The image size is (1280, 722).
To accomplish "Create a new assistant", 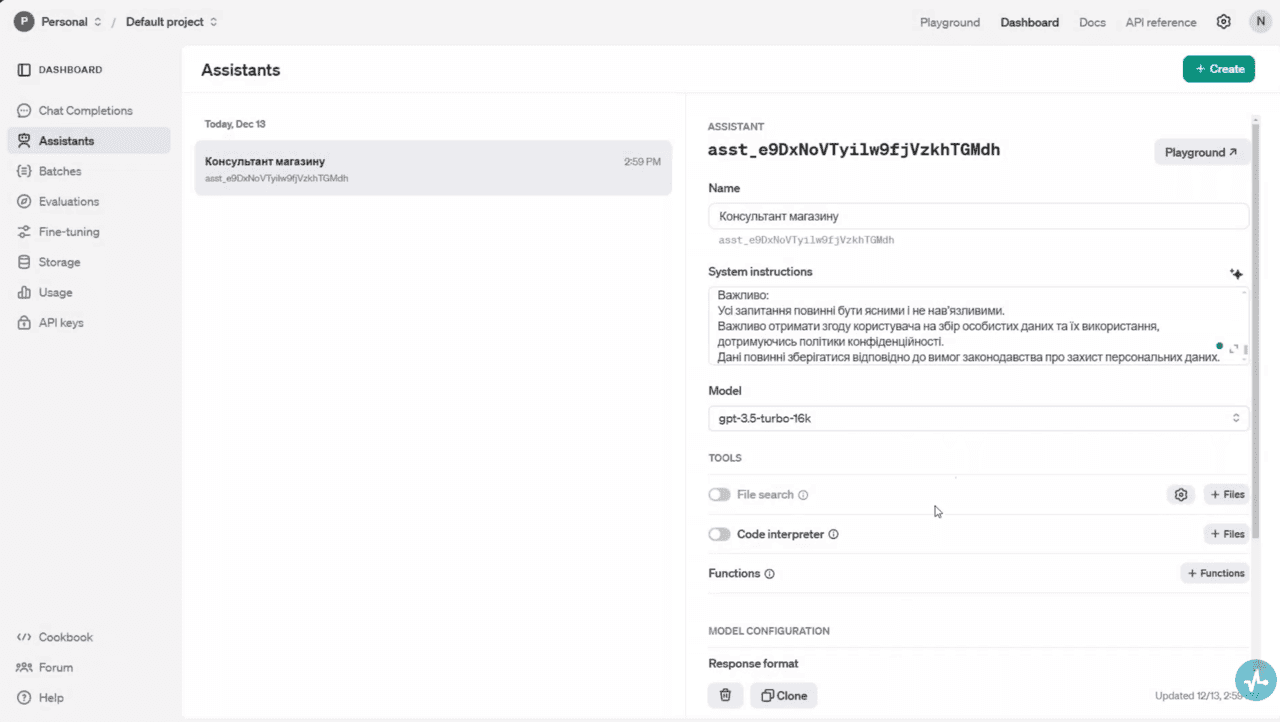I will 1218,68.
